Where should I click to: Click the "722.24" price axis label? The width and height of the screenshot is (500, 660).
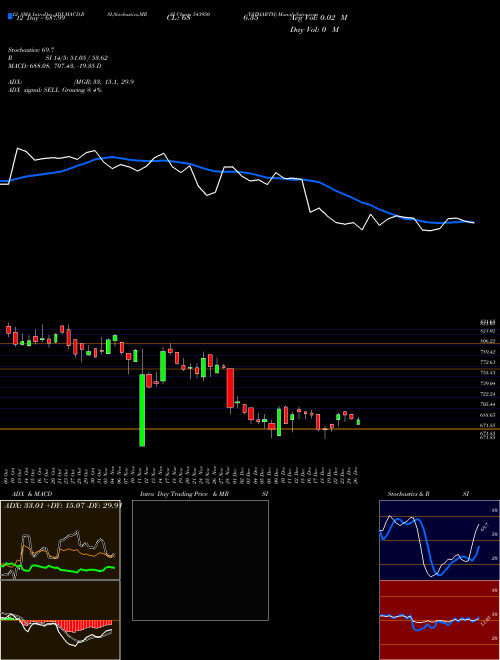[x=487, y=394]
